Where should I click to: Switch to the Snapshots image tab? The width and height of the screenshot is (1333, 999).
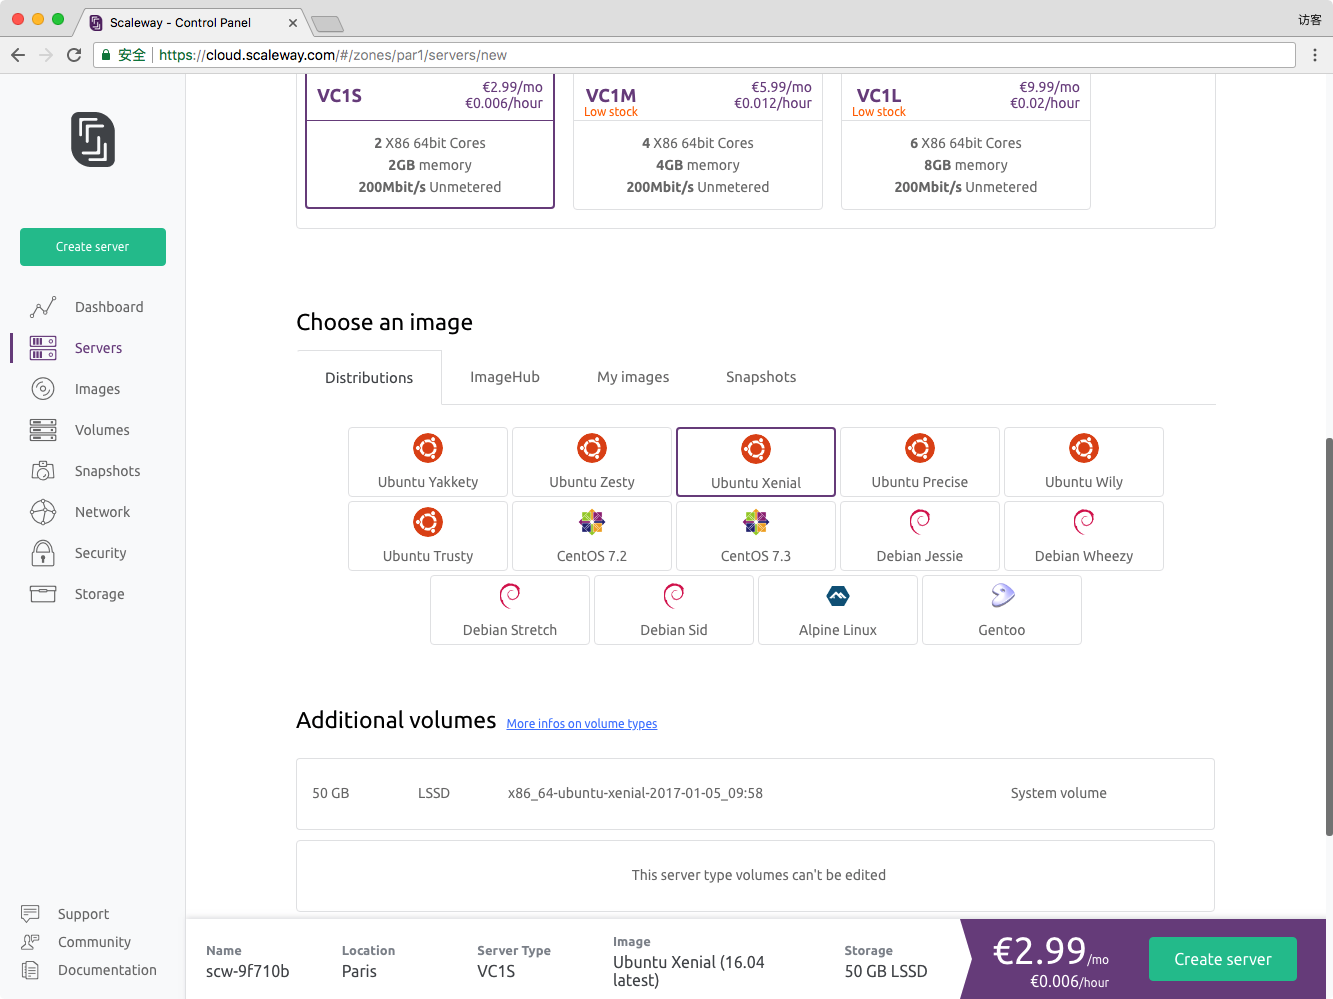761,377
